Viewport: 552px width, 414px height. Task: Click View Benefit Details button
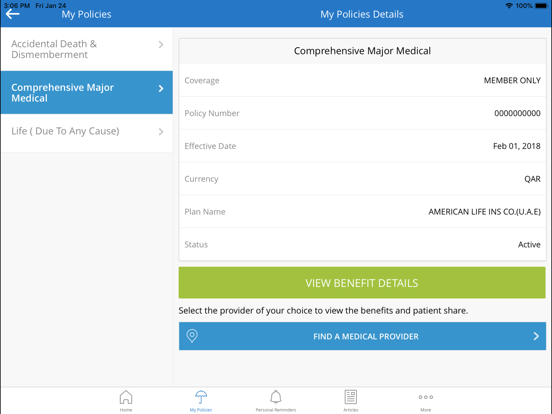[x=362, y=283]
